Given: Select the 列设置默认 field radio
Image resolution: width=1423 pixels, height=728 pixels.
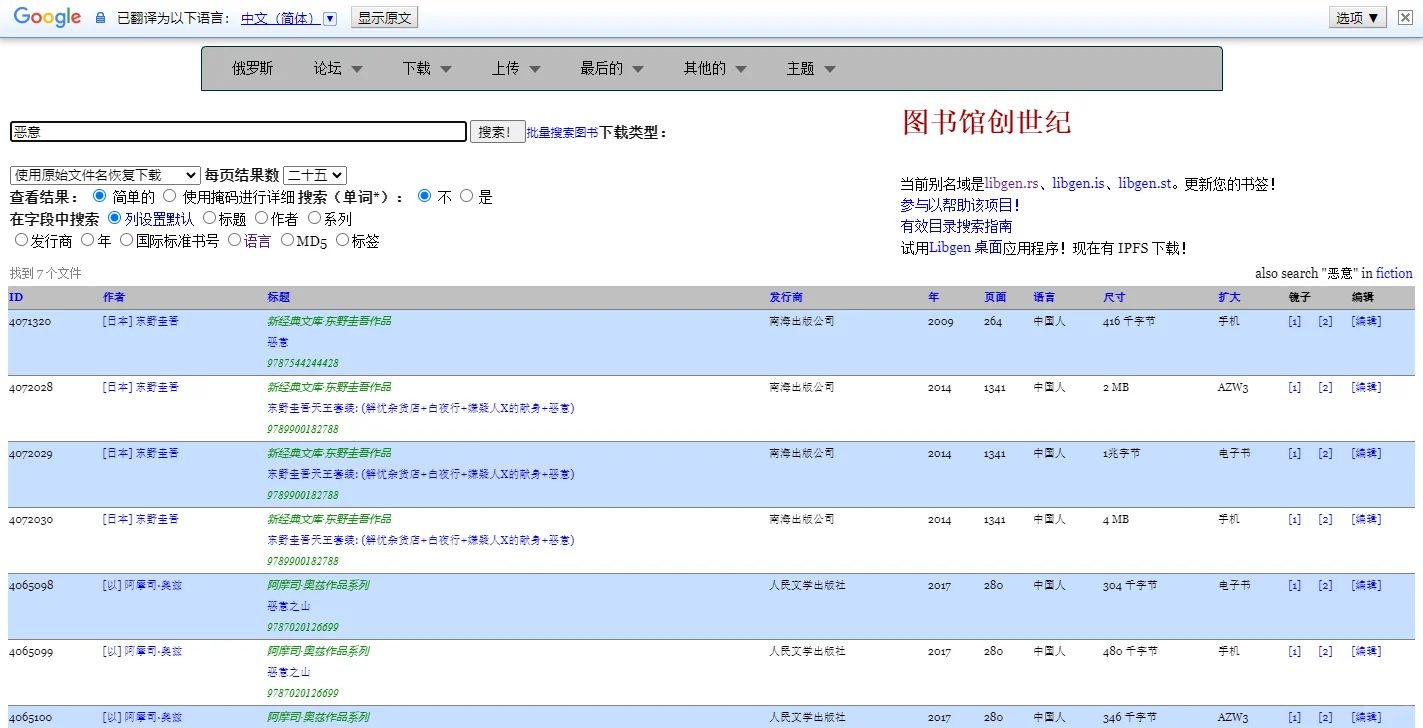Looking at the screenshot, I should 114,217.
